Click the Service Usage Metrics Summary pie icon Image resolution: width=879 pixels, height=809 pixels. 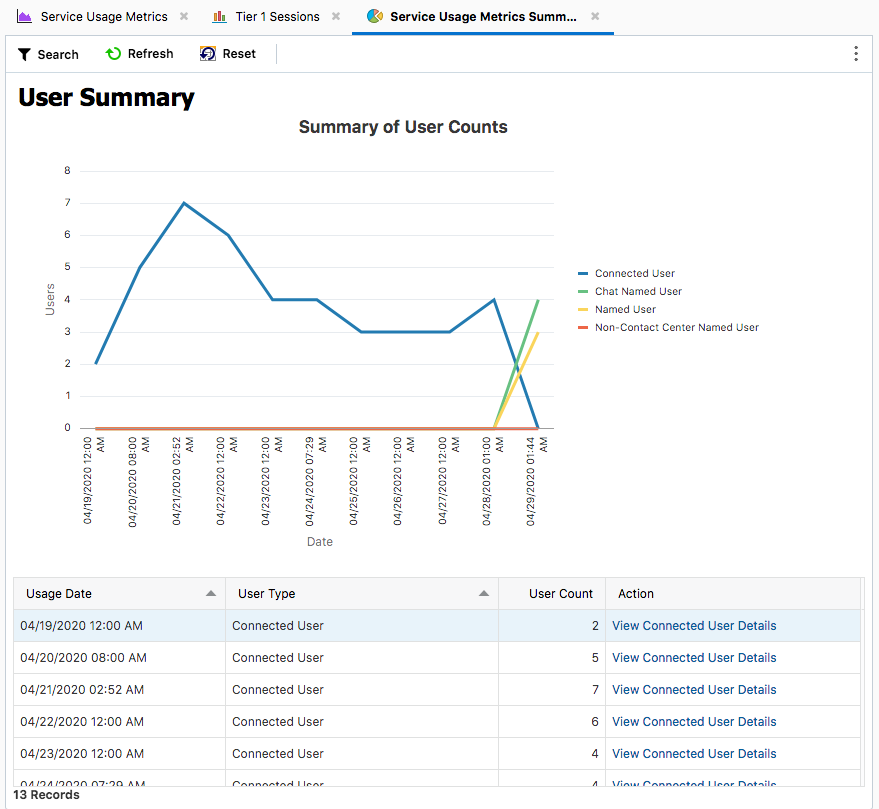(x=375, y=17)
